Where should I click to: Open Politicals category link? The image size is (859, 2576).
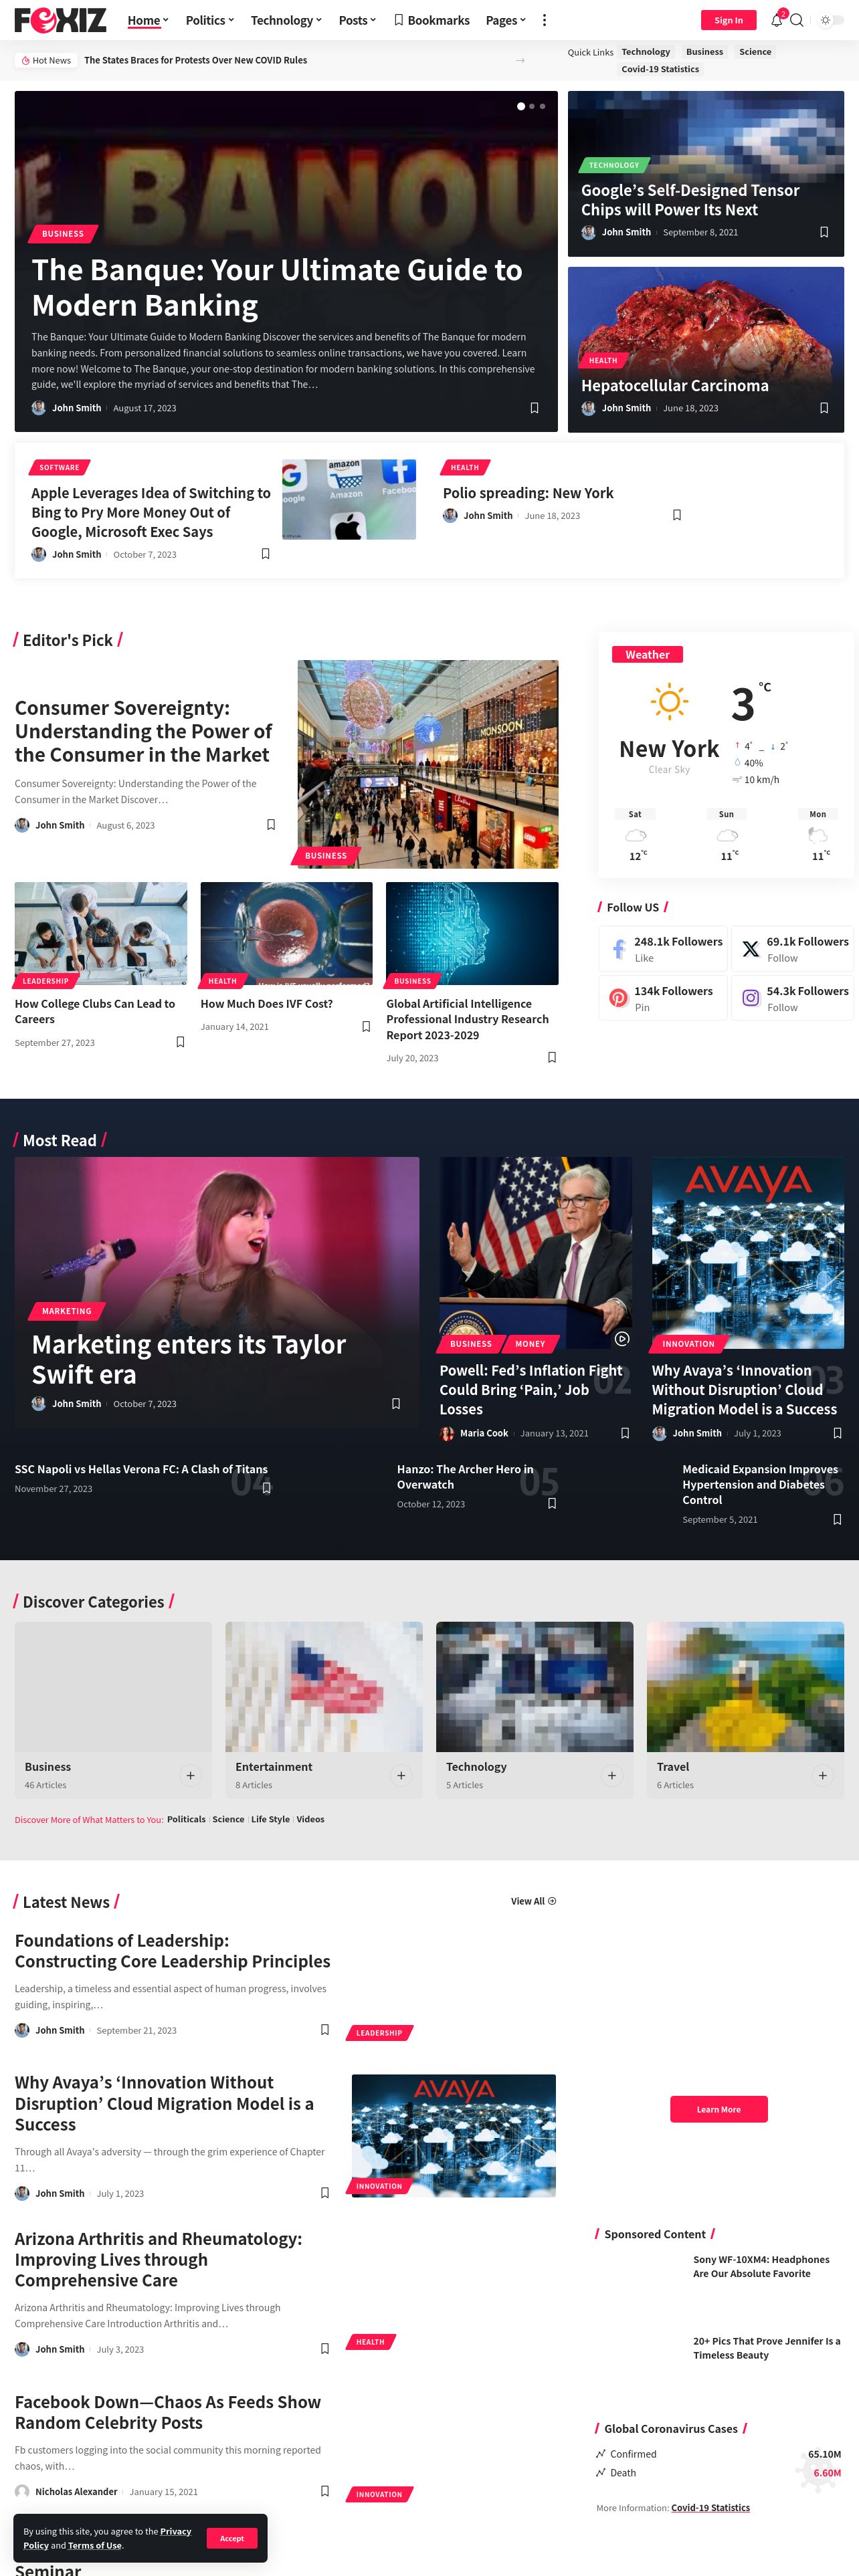click(x=186, y=1819)
